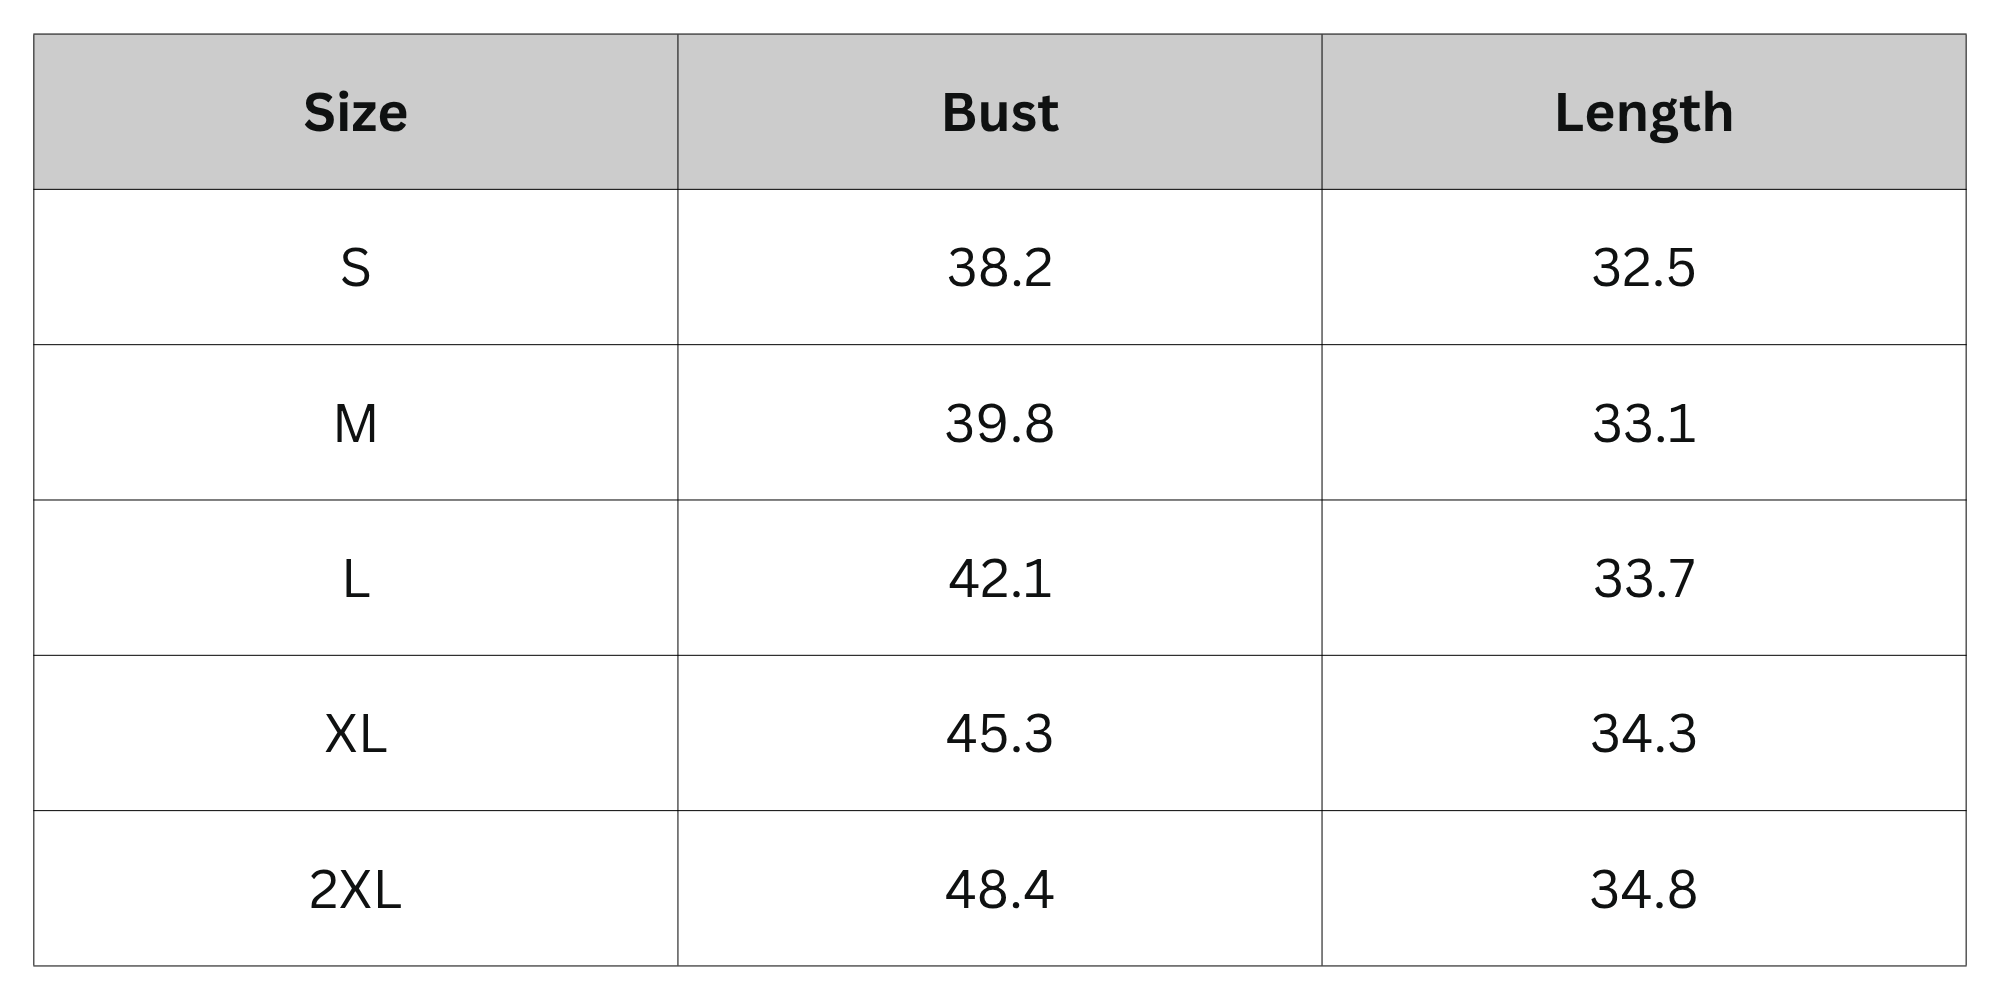Screen dimensions: 2000x1000
Task: Click the 32.5 length value
Action: (x=1644, y=267)
